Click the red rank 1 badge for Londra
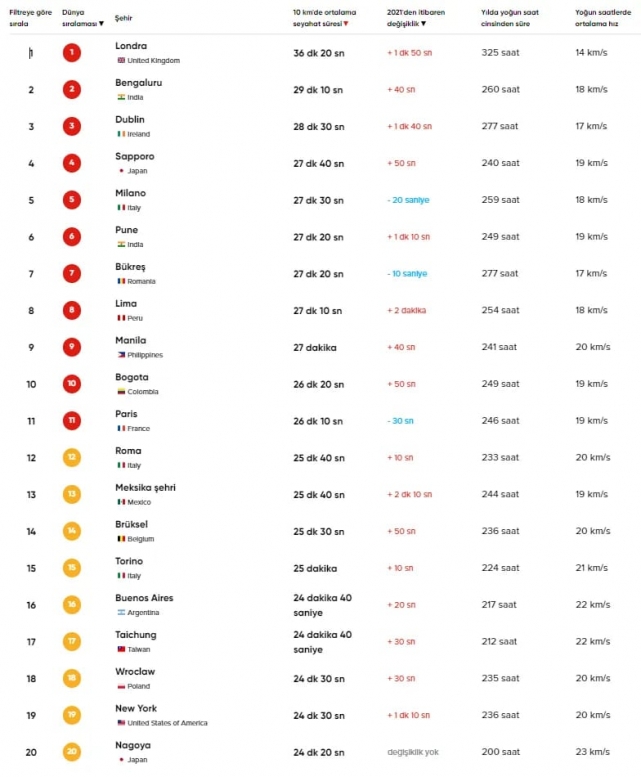The height and width of the screenshot is (777, 641). point(72,53)
